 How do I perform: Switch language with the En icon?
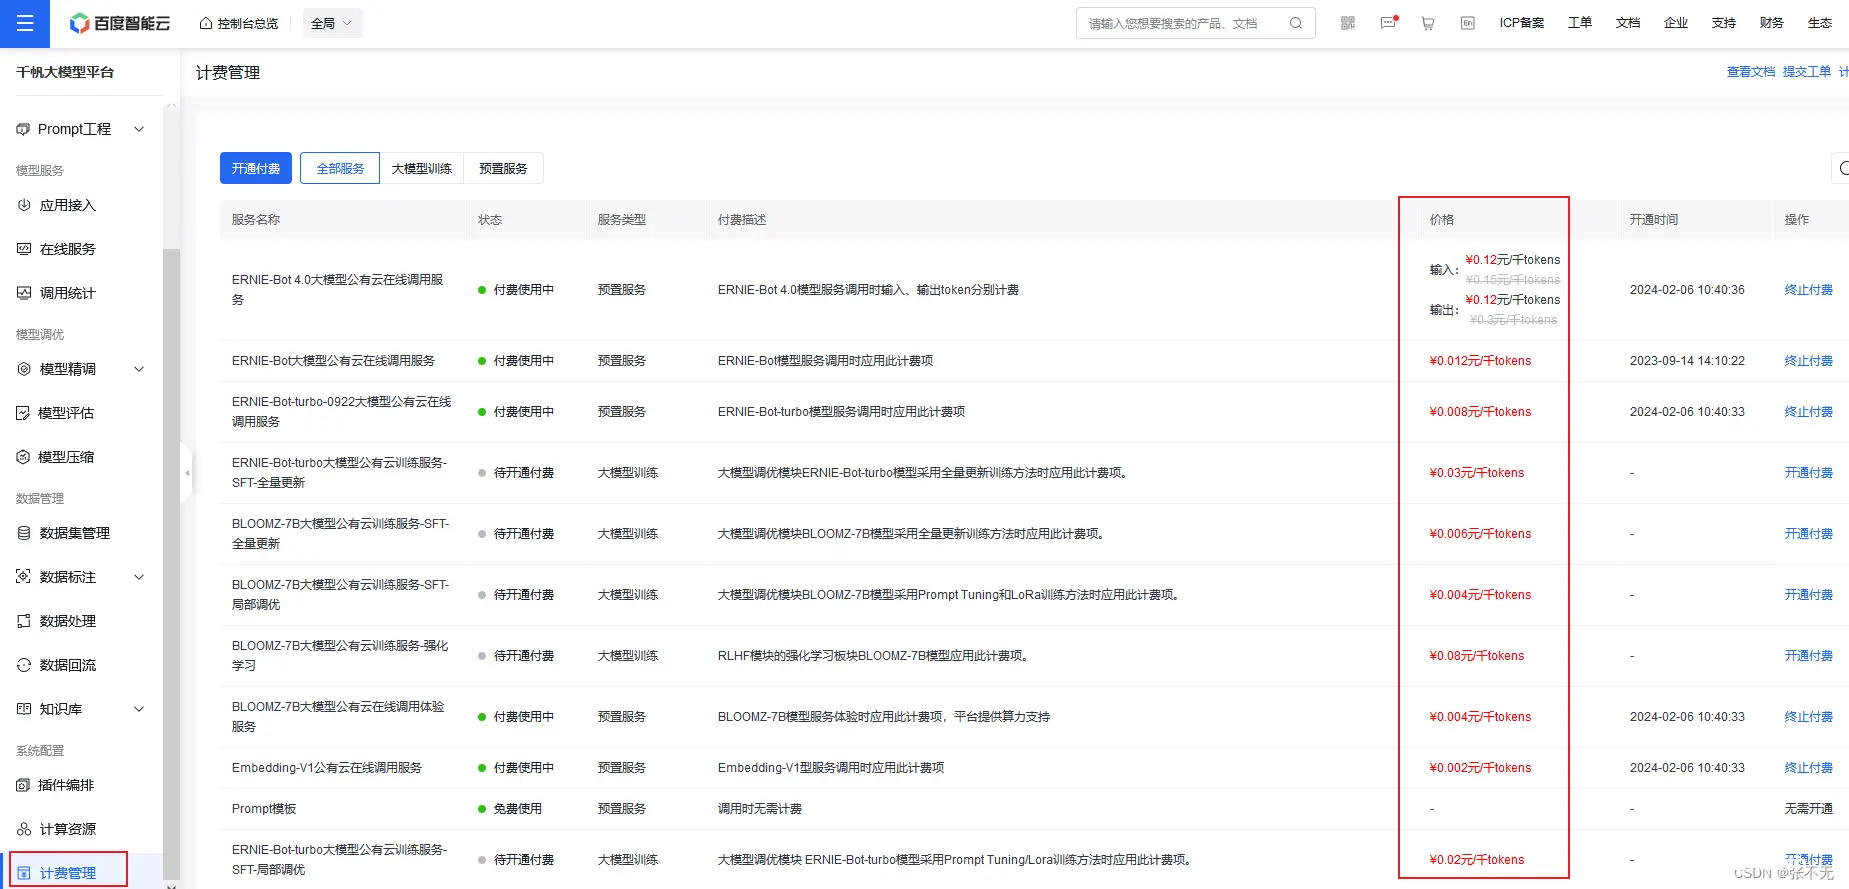[x=1468, y=23]
